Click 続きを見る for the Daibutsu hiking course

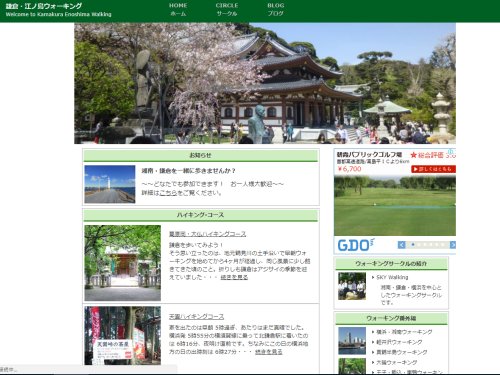click(234, 277)
